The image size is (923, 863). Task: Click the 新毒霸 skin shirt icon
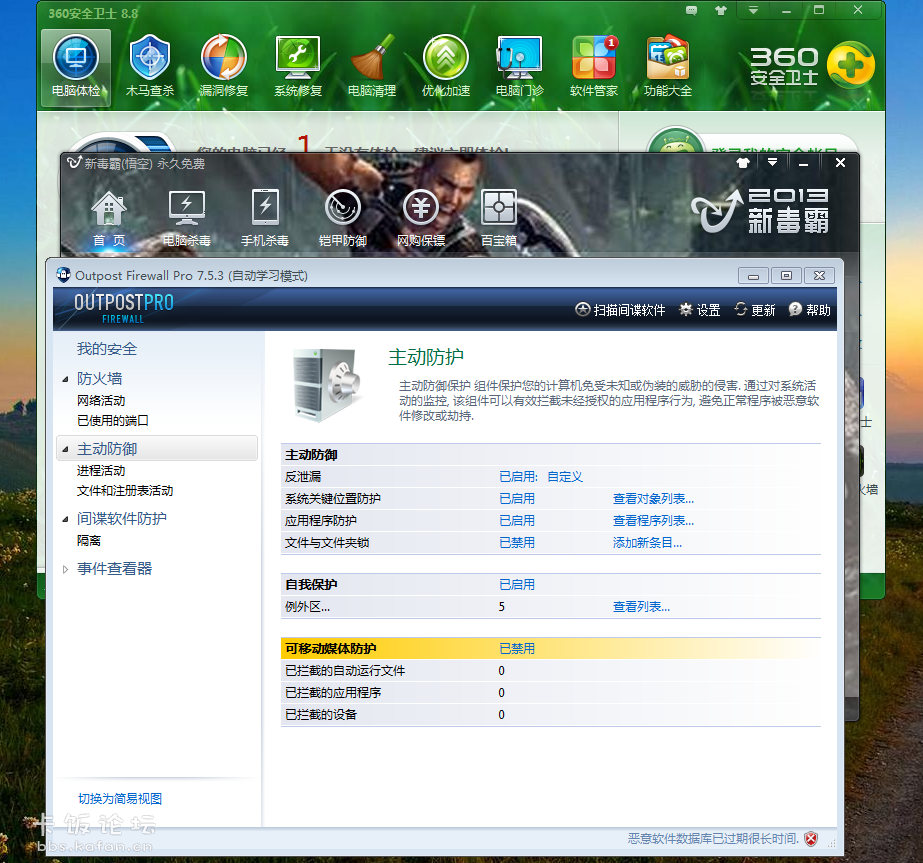click(743, 163)
